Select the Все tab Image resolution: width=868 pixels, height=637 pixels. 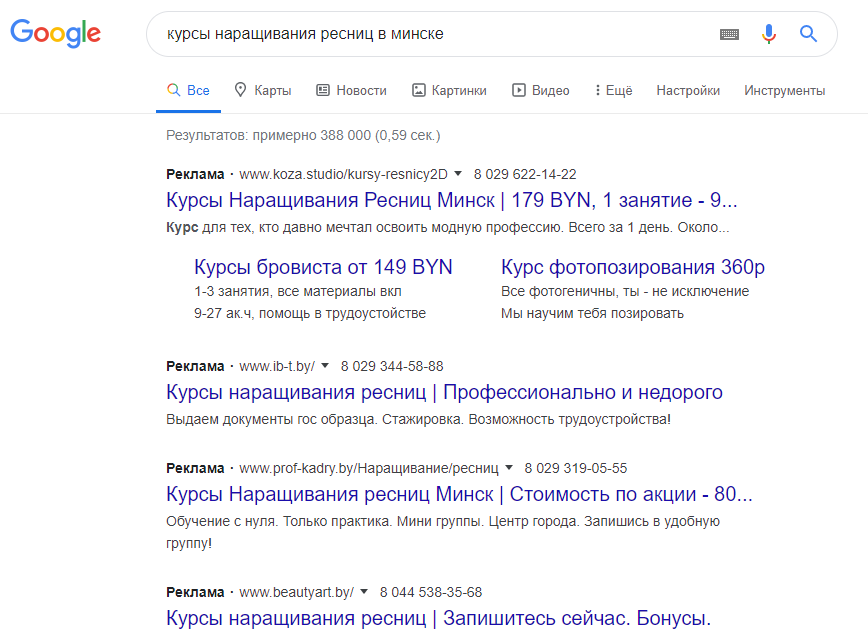tap(188, 90)
